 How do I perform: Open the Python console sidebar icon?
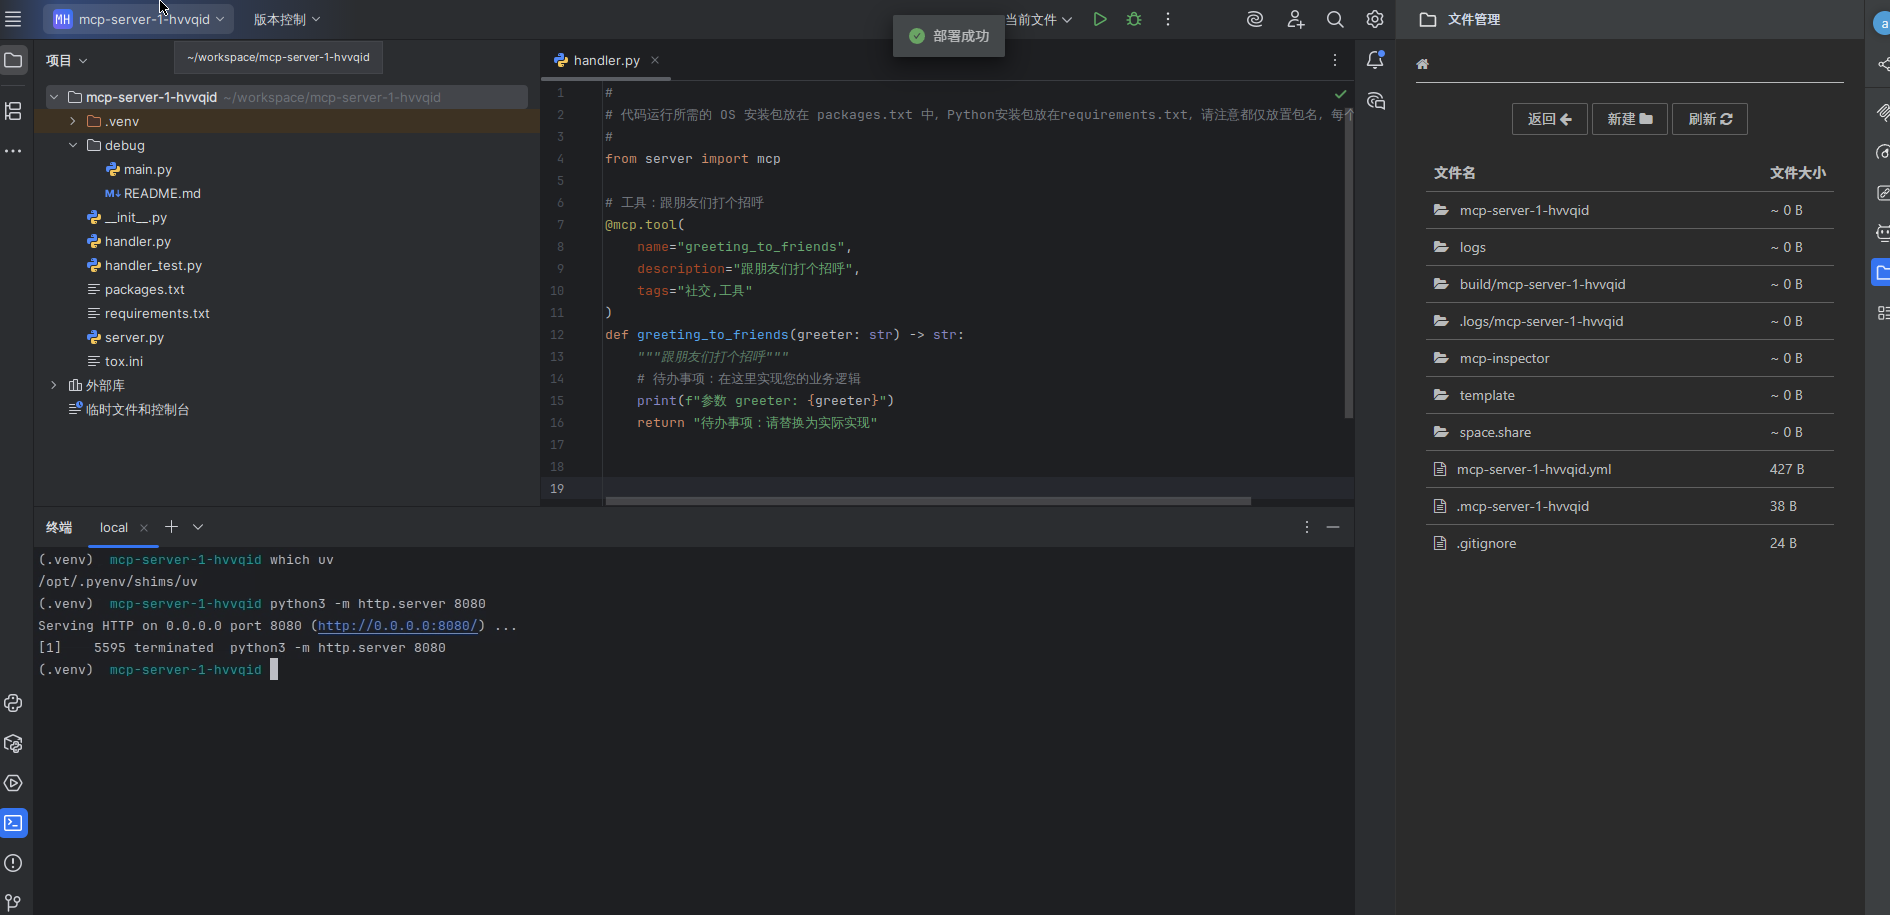[x=13, y=703]
